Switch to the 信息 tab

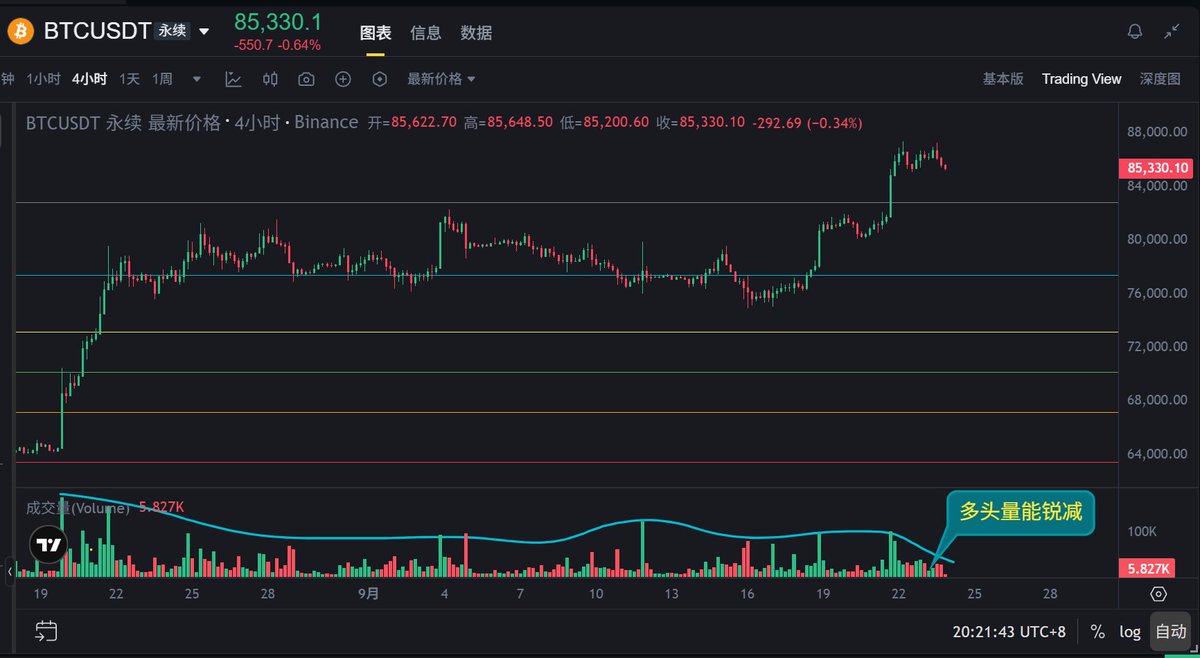[x=426, y=33]
